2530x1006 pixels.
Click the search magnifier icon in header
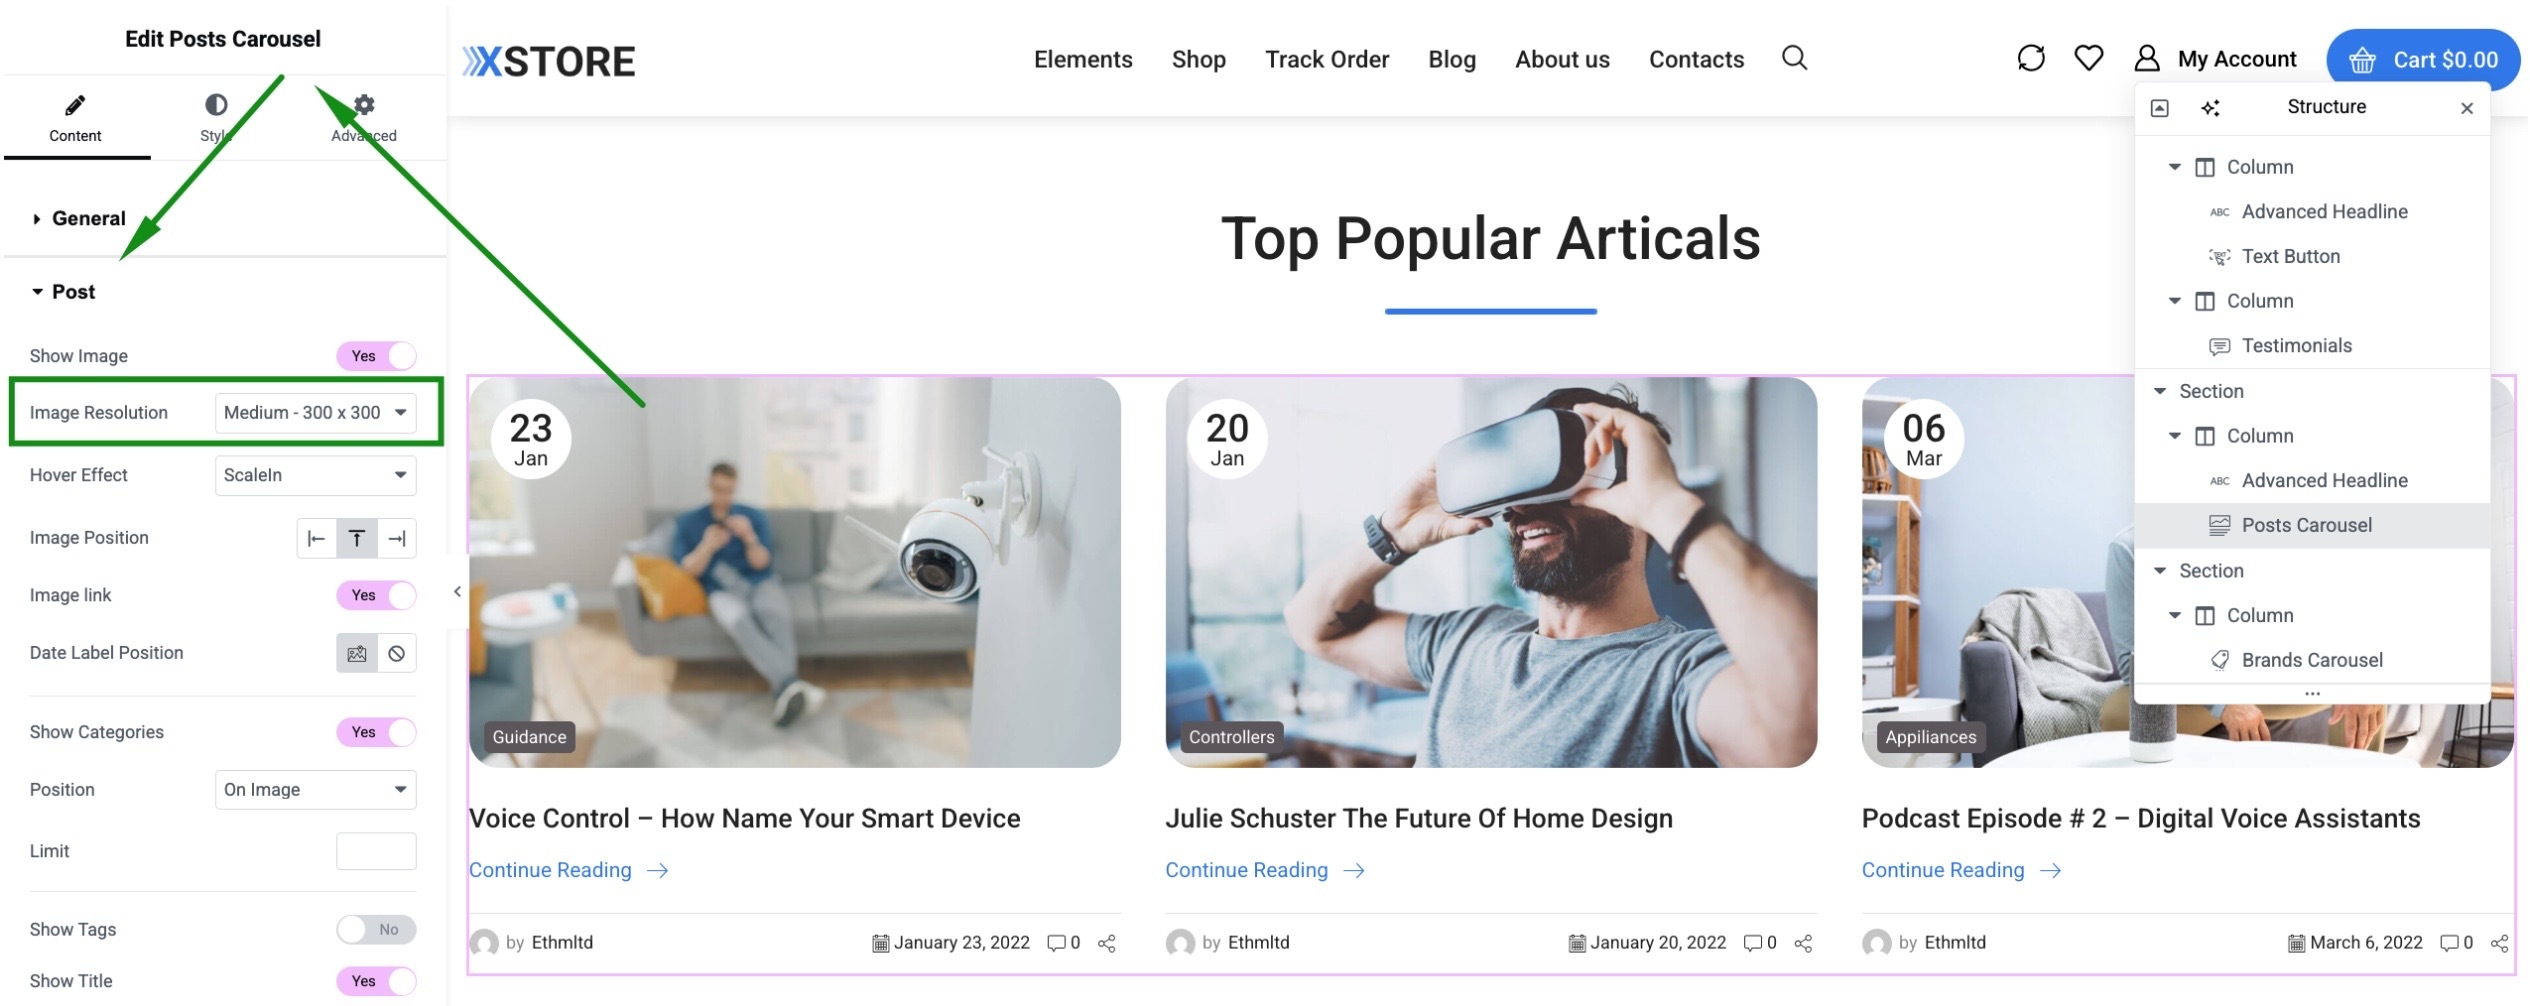(1794, 58)
